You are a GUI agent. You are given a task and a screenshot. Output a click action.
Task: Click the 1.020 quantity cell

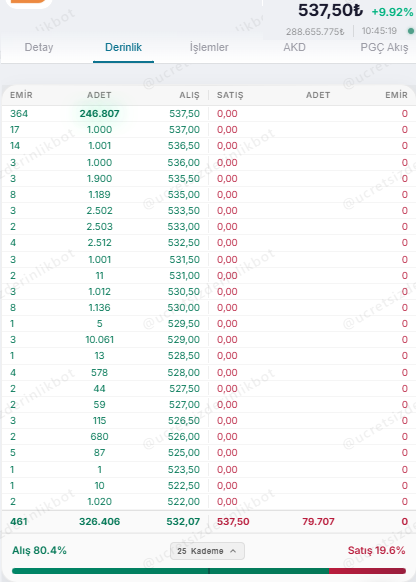pos(99,501)
